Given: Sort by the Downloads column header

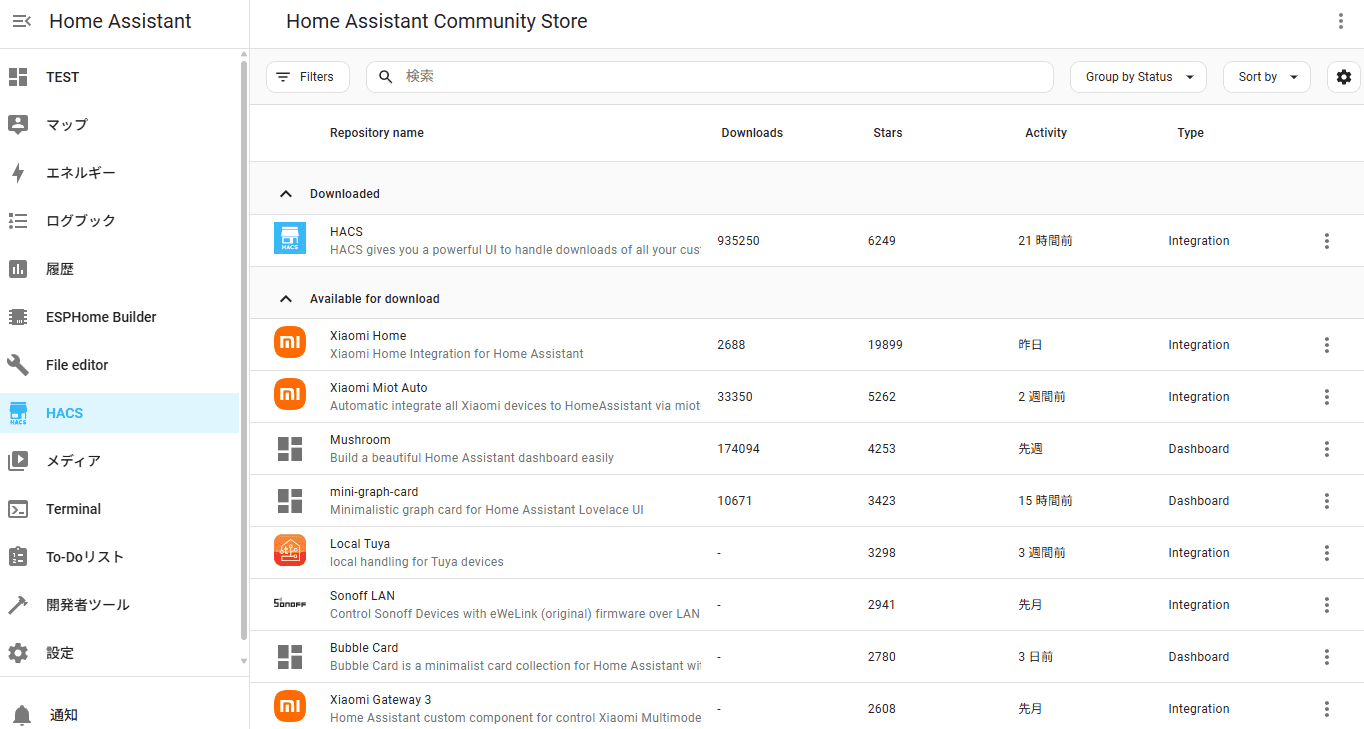Looking at the screenshot, I should [752, 133].
